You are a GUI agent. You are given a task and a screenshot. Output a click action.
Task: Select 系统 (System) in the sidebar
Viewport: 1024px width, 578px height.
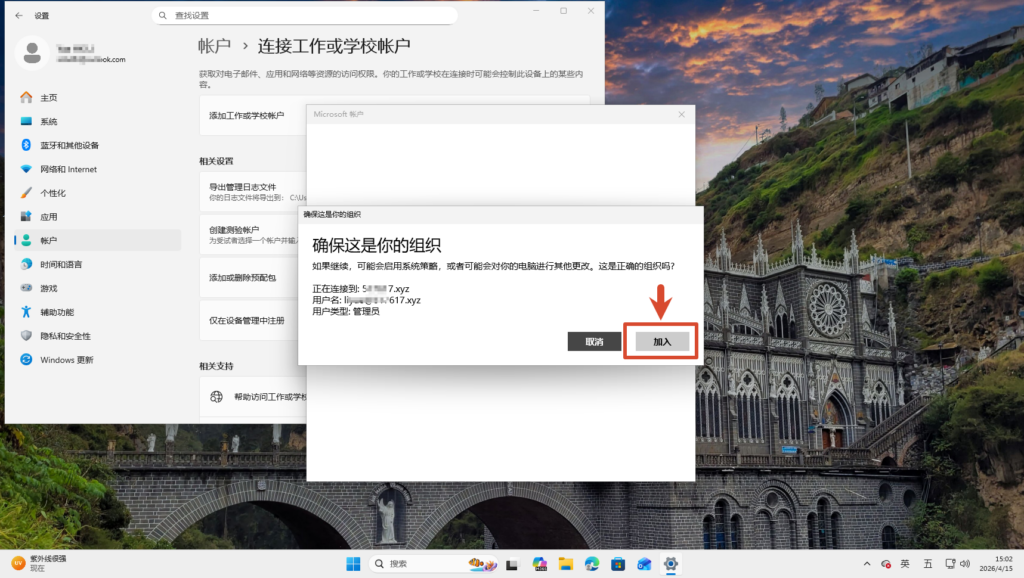(x=48, y=122)
